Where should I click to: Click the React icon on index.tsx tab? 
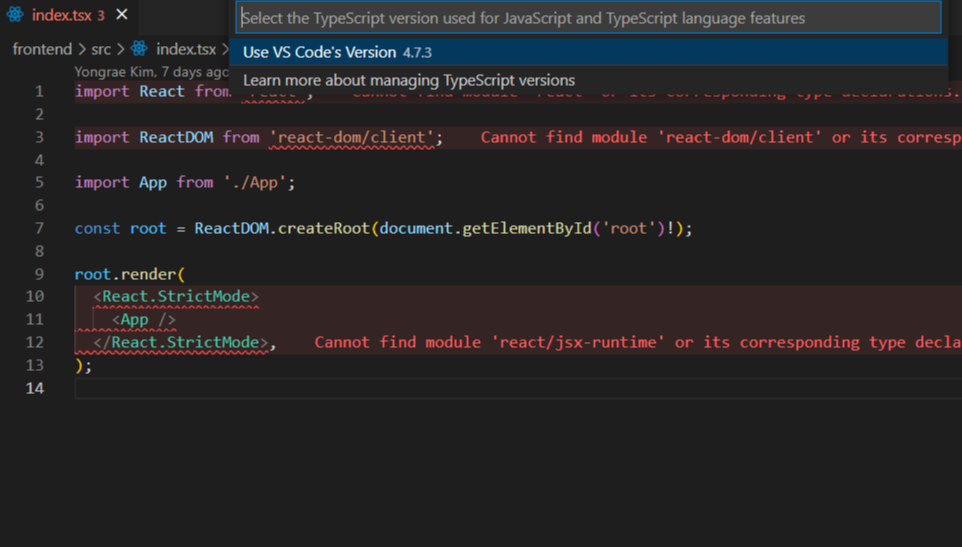point(15,14)
